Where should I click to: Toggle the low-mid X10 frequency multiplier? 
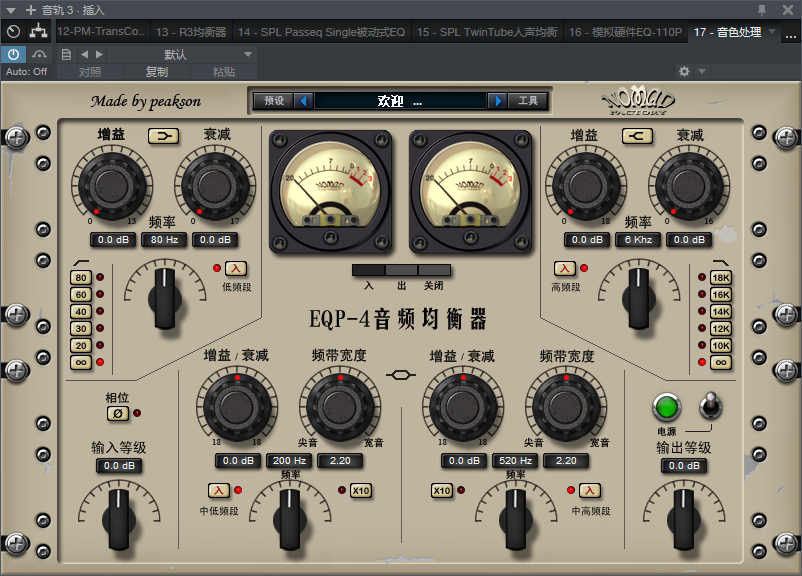[361, 491]
